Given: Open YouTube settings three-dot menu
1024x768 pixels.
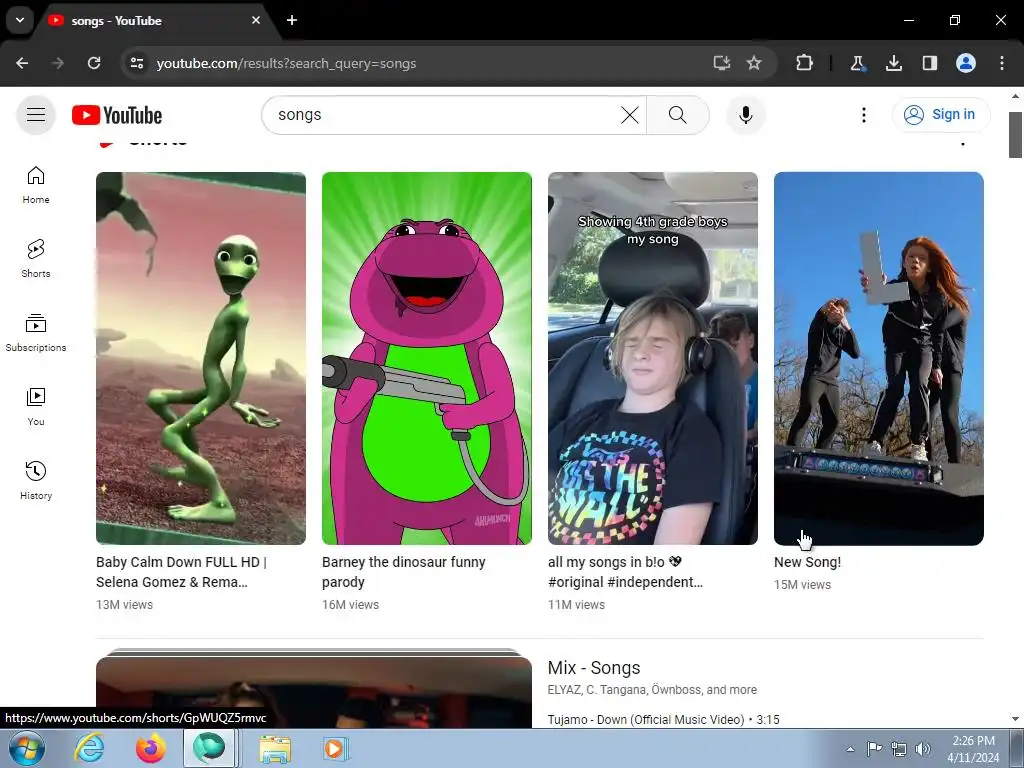Looking at the screenshot, I should [x=863, y=115].
